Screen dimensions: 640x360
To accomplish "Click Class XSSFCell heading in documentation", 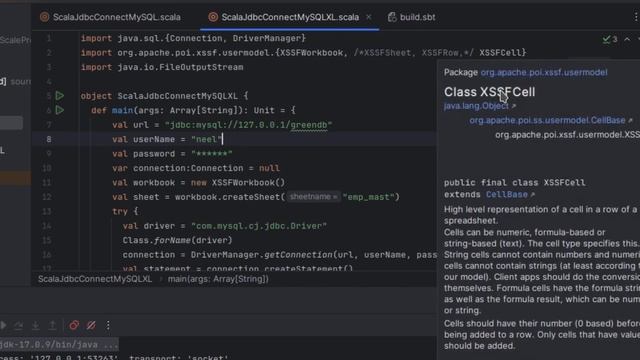I will [489, 92].
